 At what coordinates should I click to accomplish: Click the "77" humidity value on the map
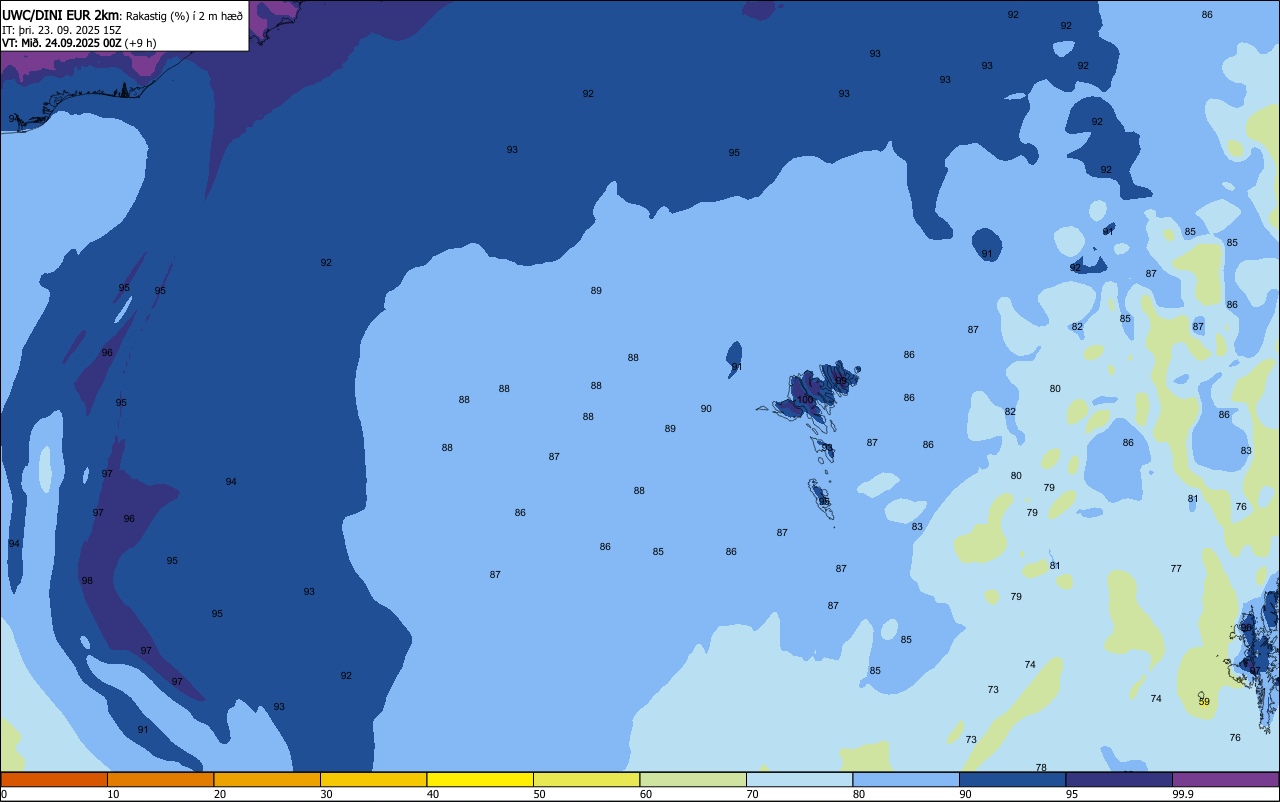tap(1176, 569)
